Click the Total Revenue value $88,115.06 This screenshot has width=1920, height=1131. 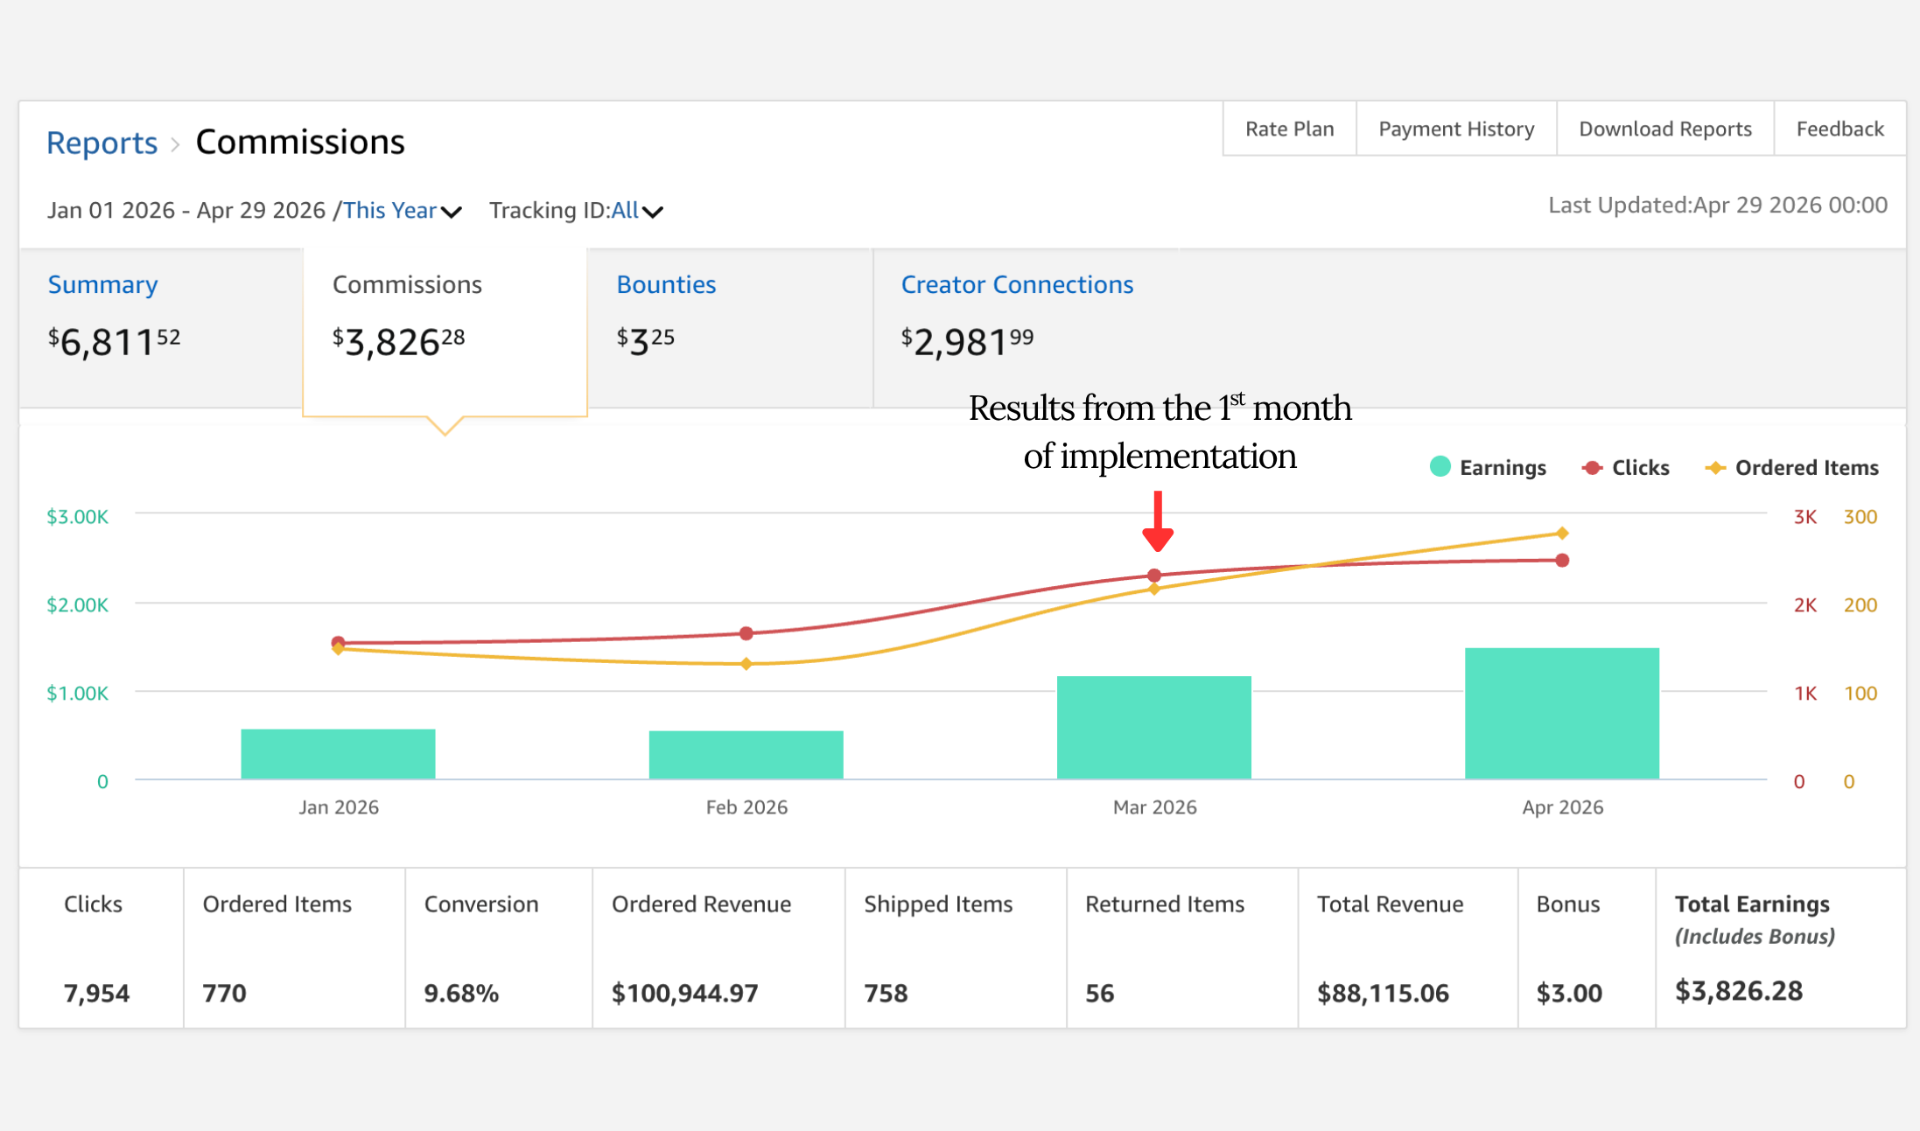pos(1383,993)
